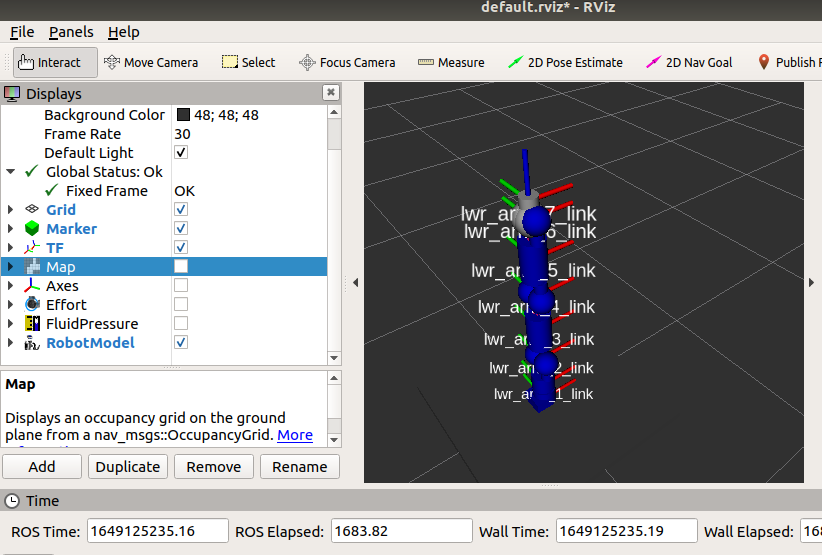Click the FluidPressure display icon

pyautogui.click(x=32, y=323)
